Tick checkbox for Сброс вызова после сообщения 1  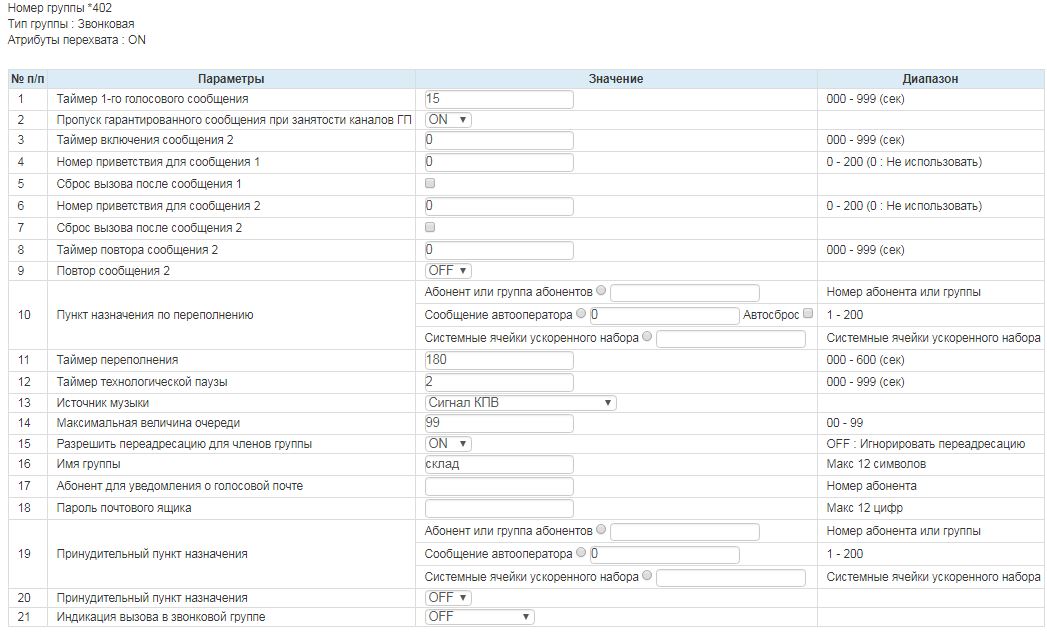coord(430,184)
